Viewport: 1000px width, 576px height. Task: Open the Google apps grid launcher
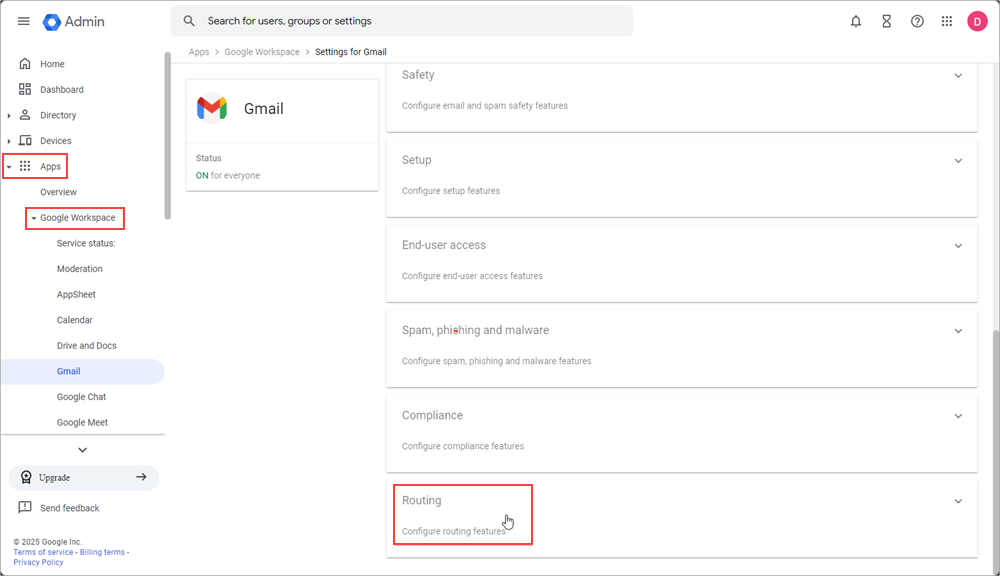pos(947,21)
